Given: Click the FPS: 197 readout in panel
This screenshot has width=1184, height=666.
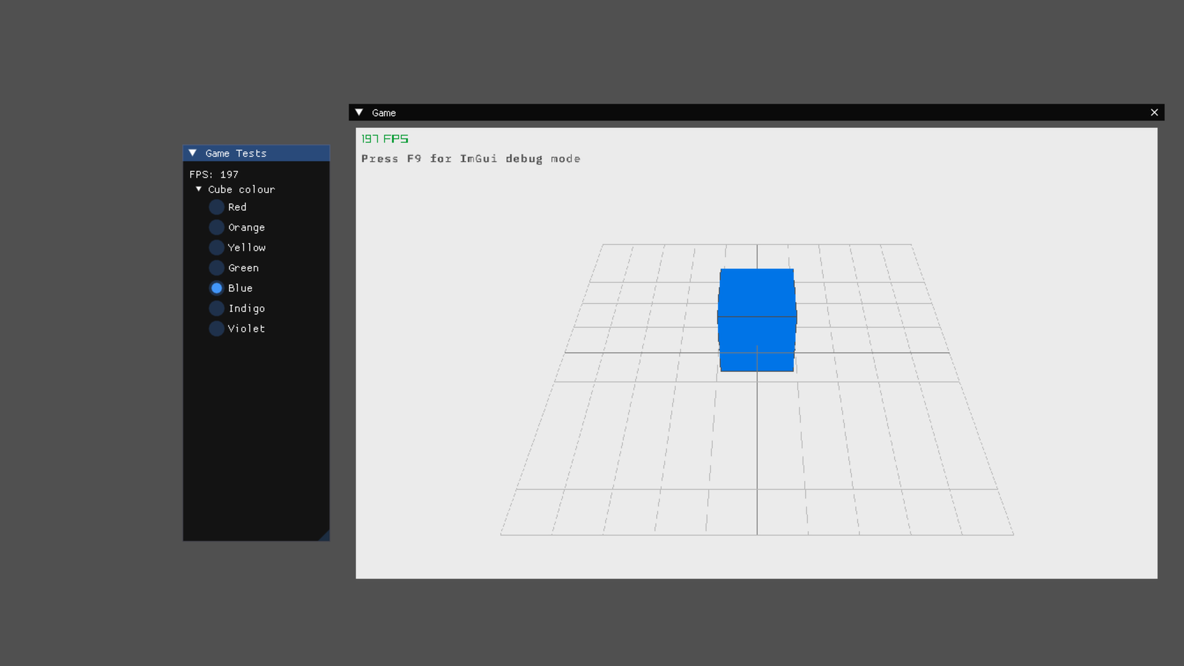Looking at the screenshot, I should tap(214, 174).
